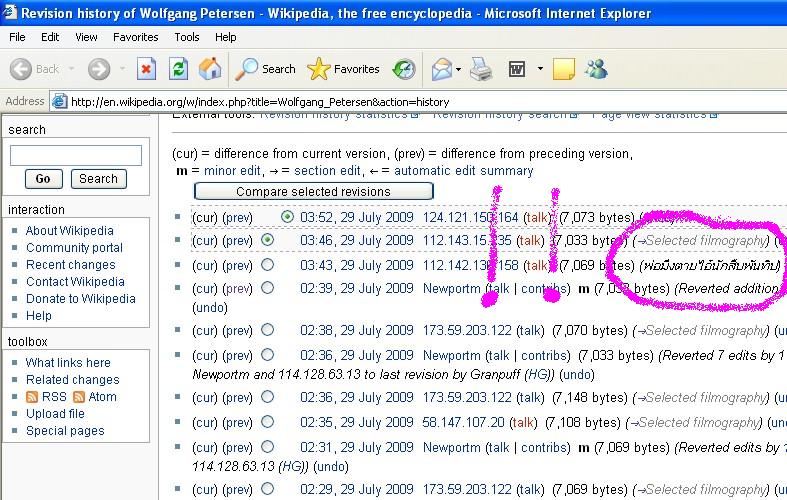Screen dimensions: 787x500
Task: Click the Mail envelope icon
Action: 442,69
